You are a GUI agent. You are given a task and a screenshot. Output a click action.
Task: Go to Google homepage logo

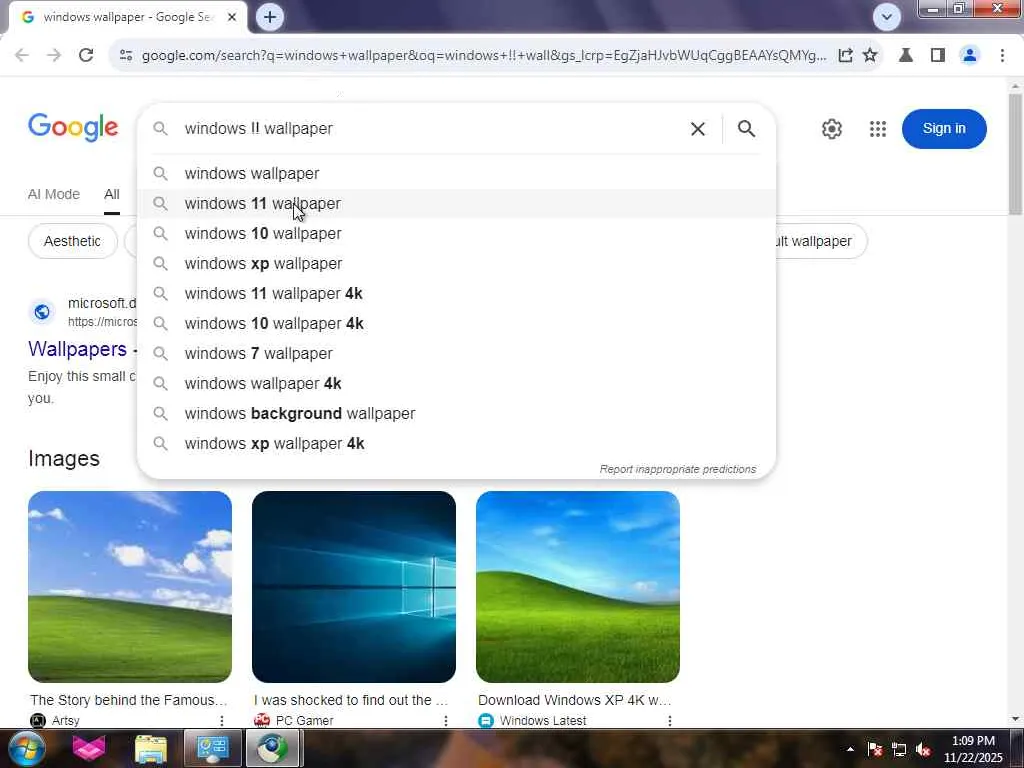coord(73,127)
